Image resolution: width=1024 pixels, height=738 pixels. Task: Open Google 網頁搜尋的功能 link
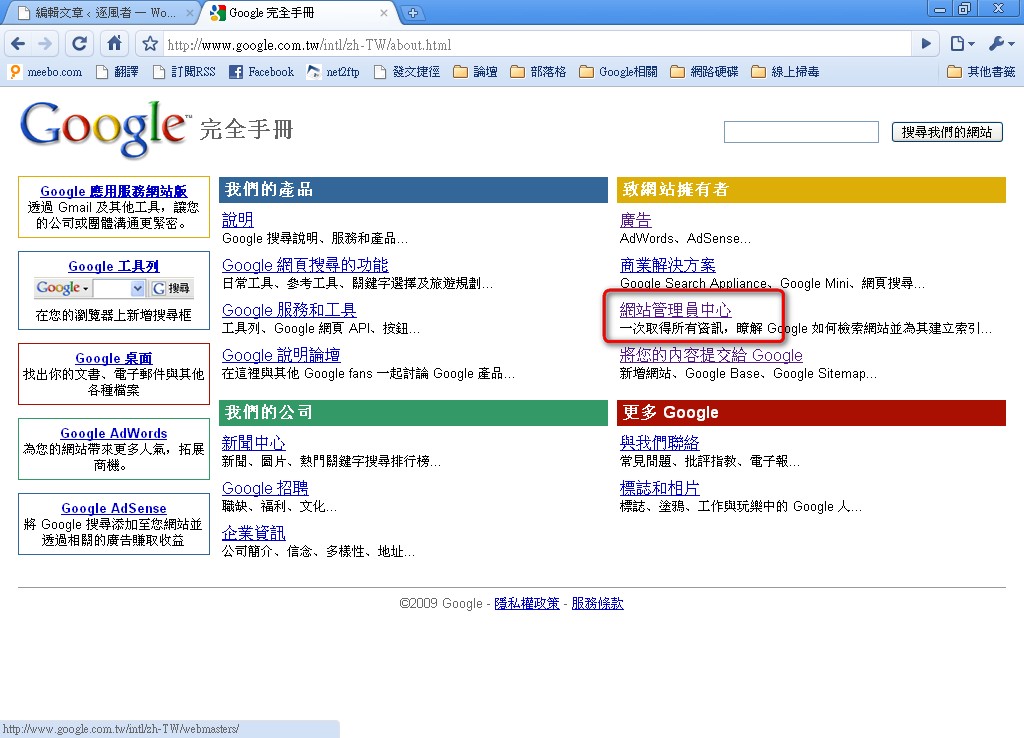(x=305, y=265)
